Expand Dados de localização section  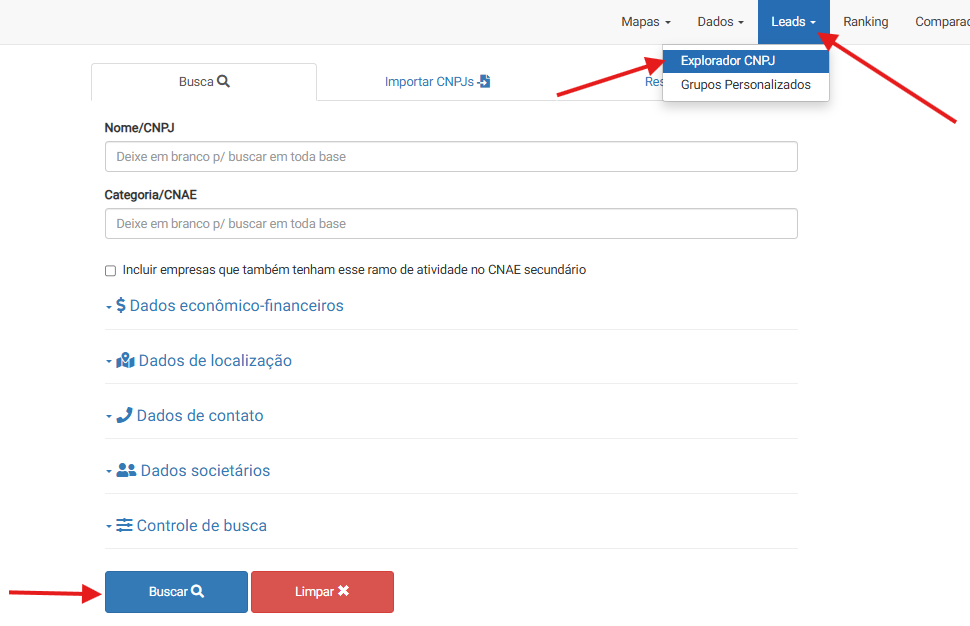(x=215, y=361)
